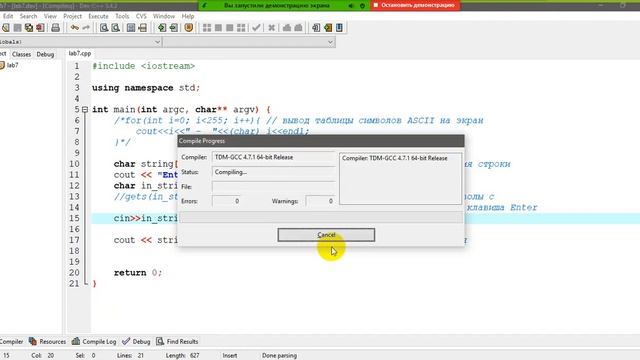
Task: Click the Errors count field
Action: [227, 201]
